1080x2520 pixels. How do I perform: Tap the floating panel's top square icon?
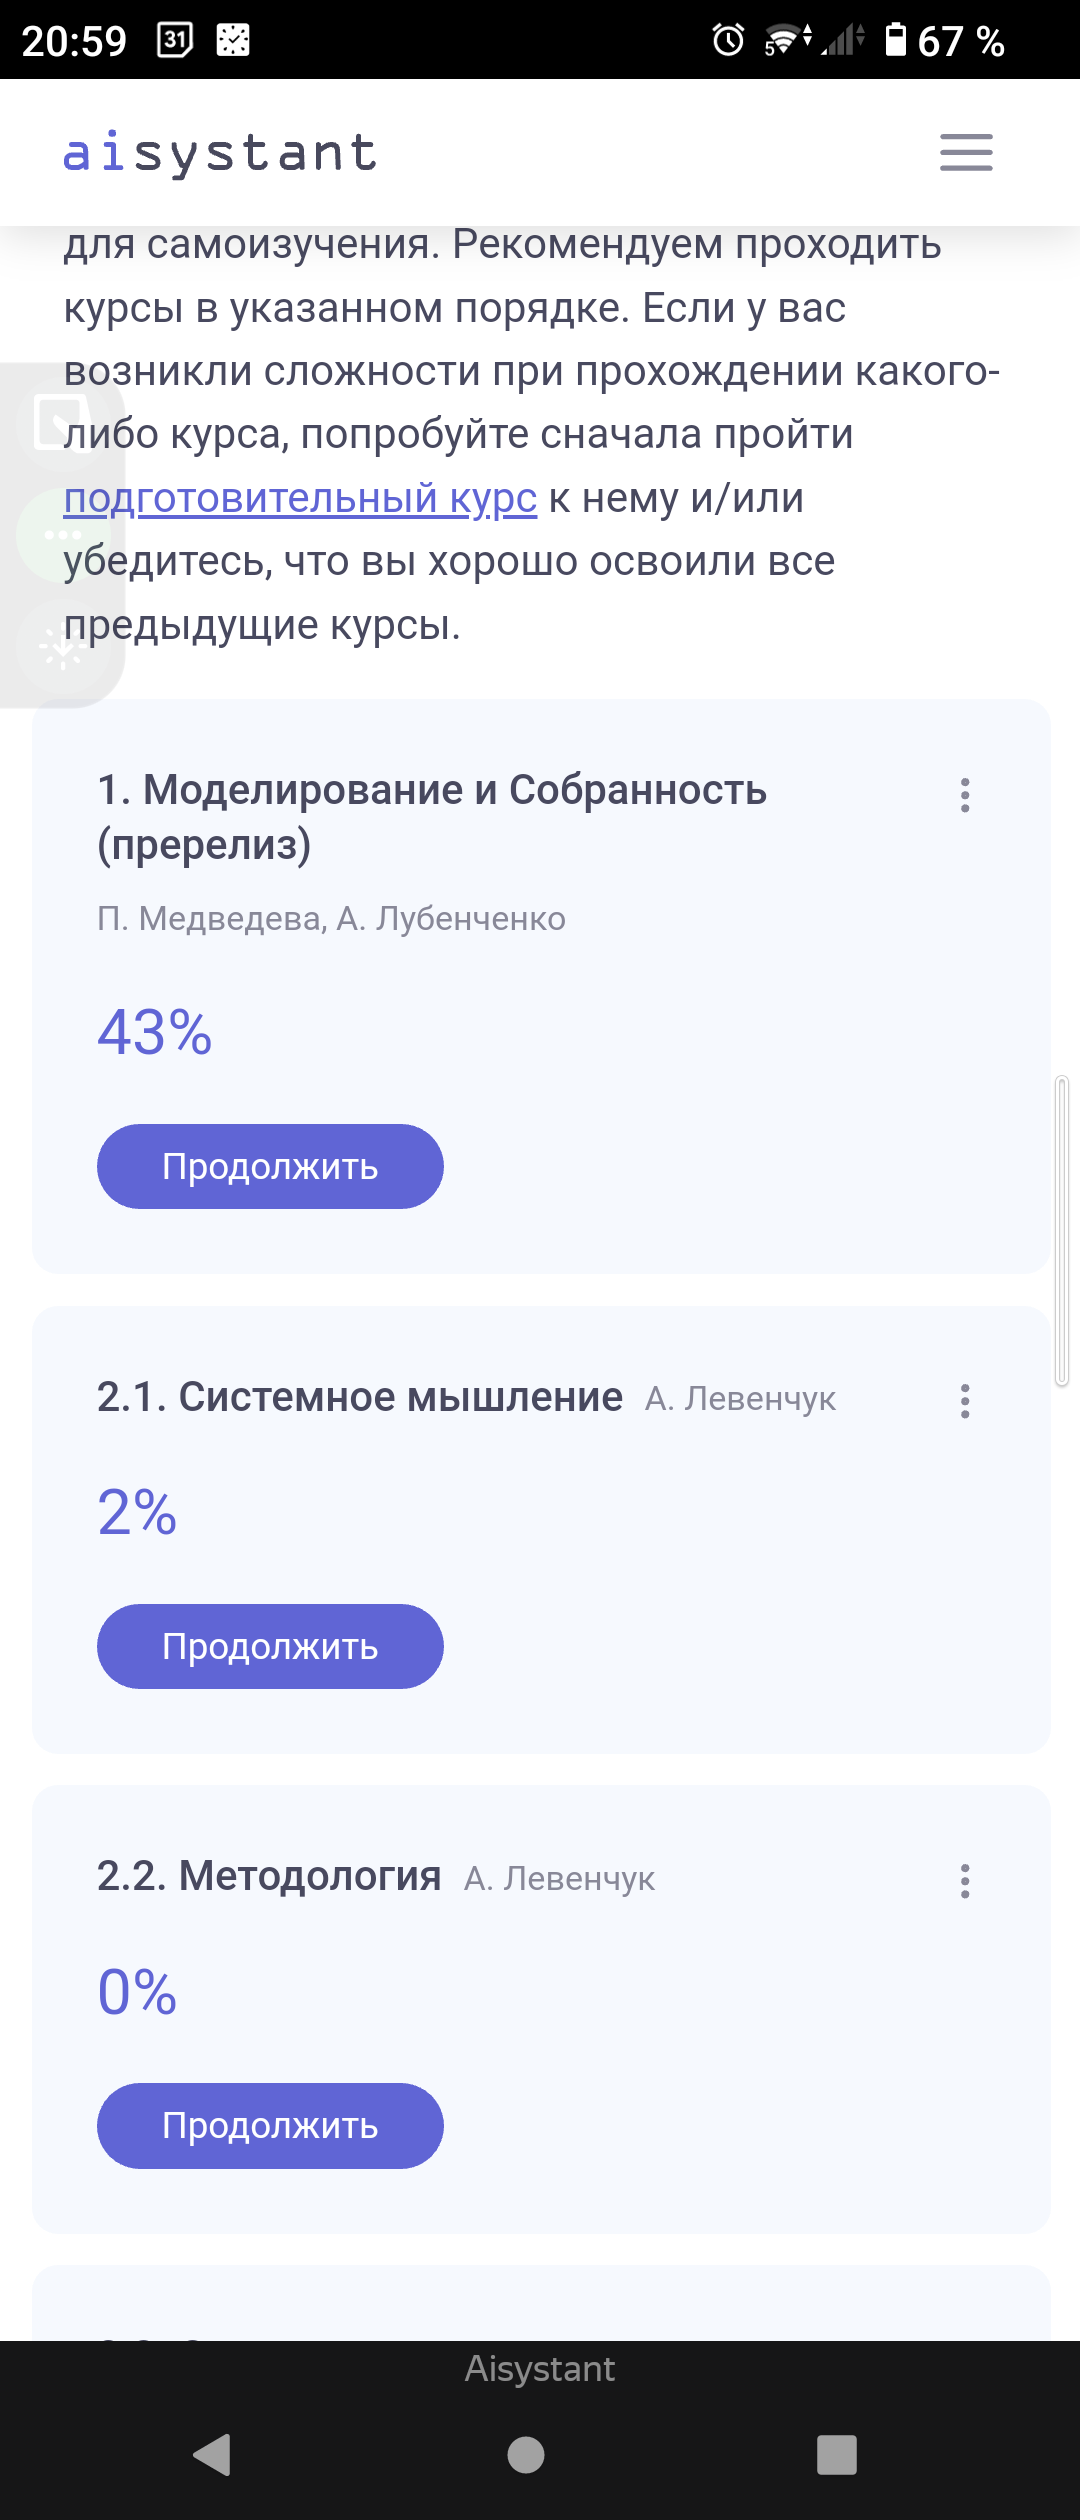[58, 421]
